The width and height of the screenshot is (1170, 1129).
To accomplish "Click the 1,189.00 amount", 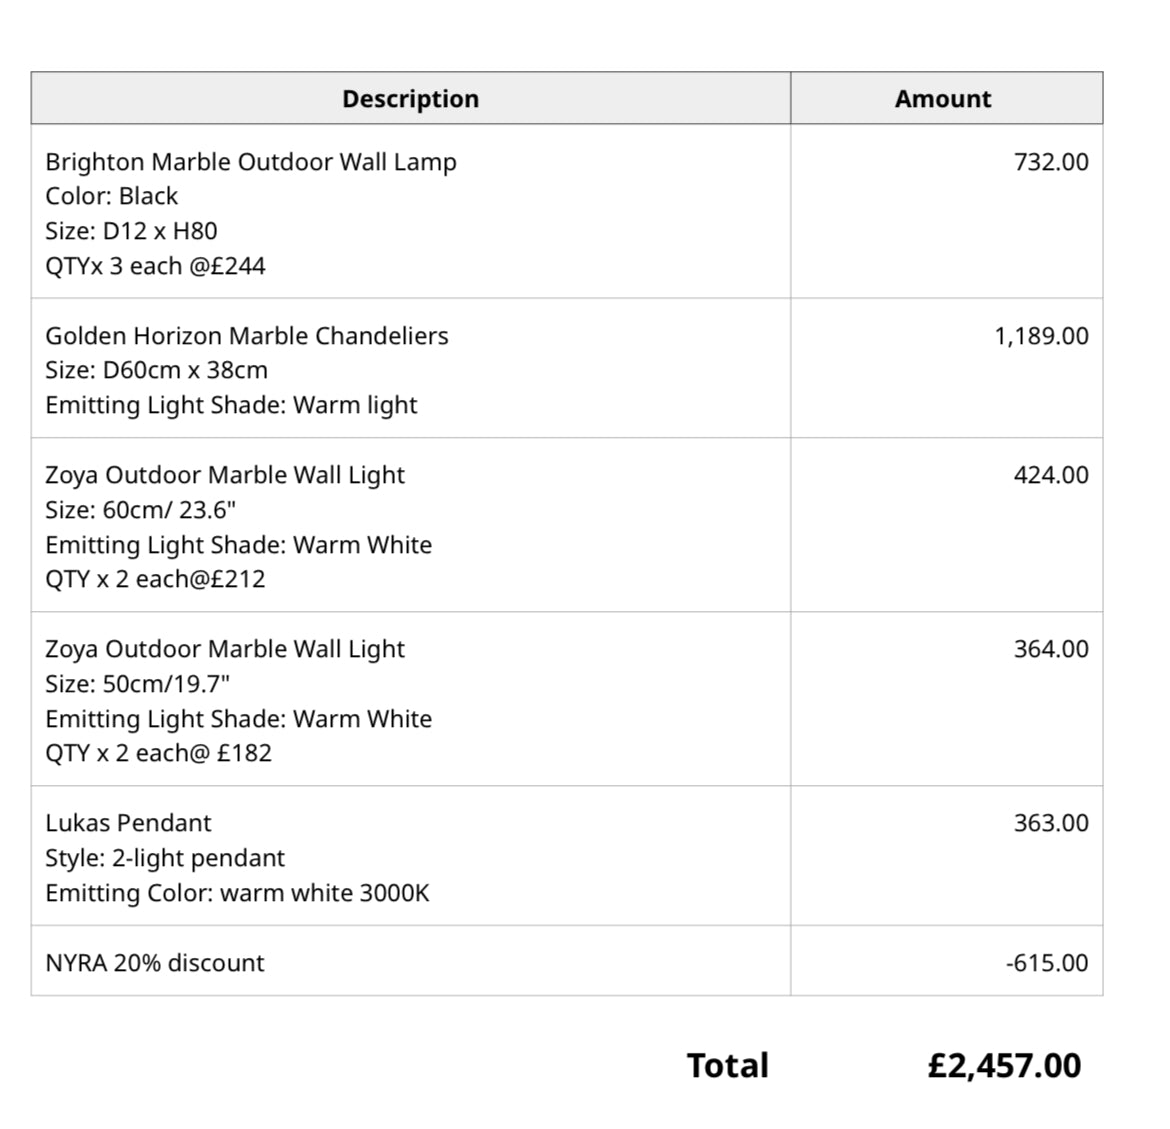I will pos(1041,336).
